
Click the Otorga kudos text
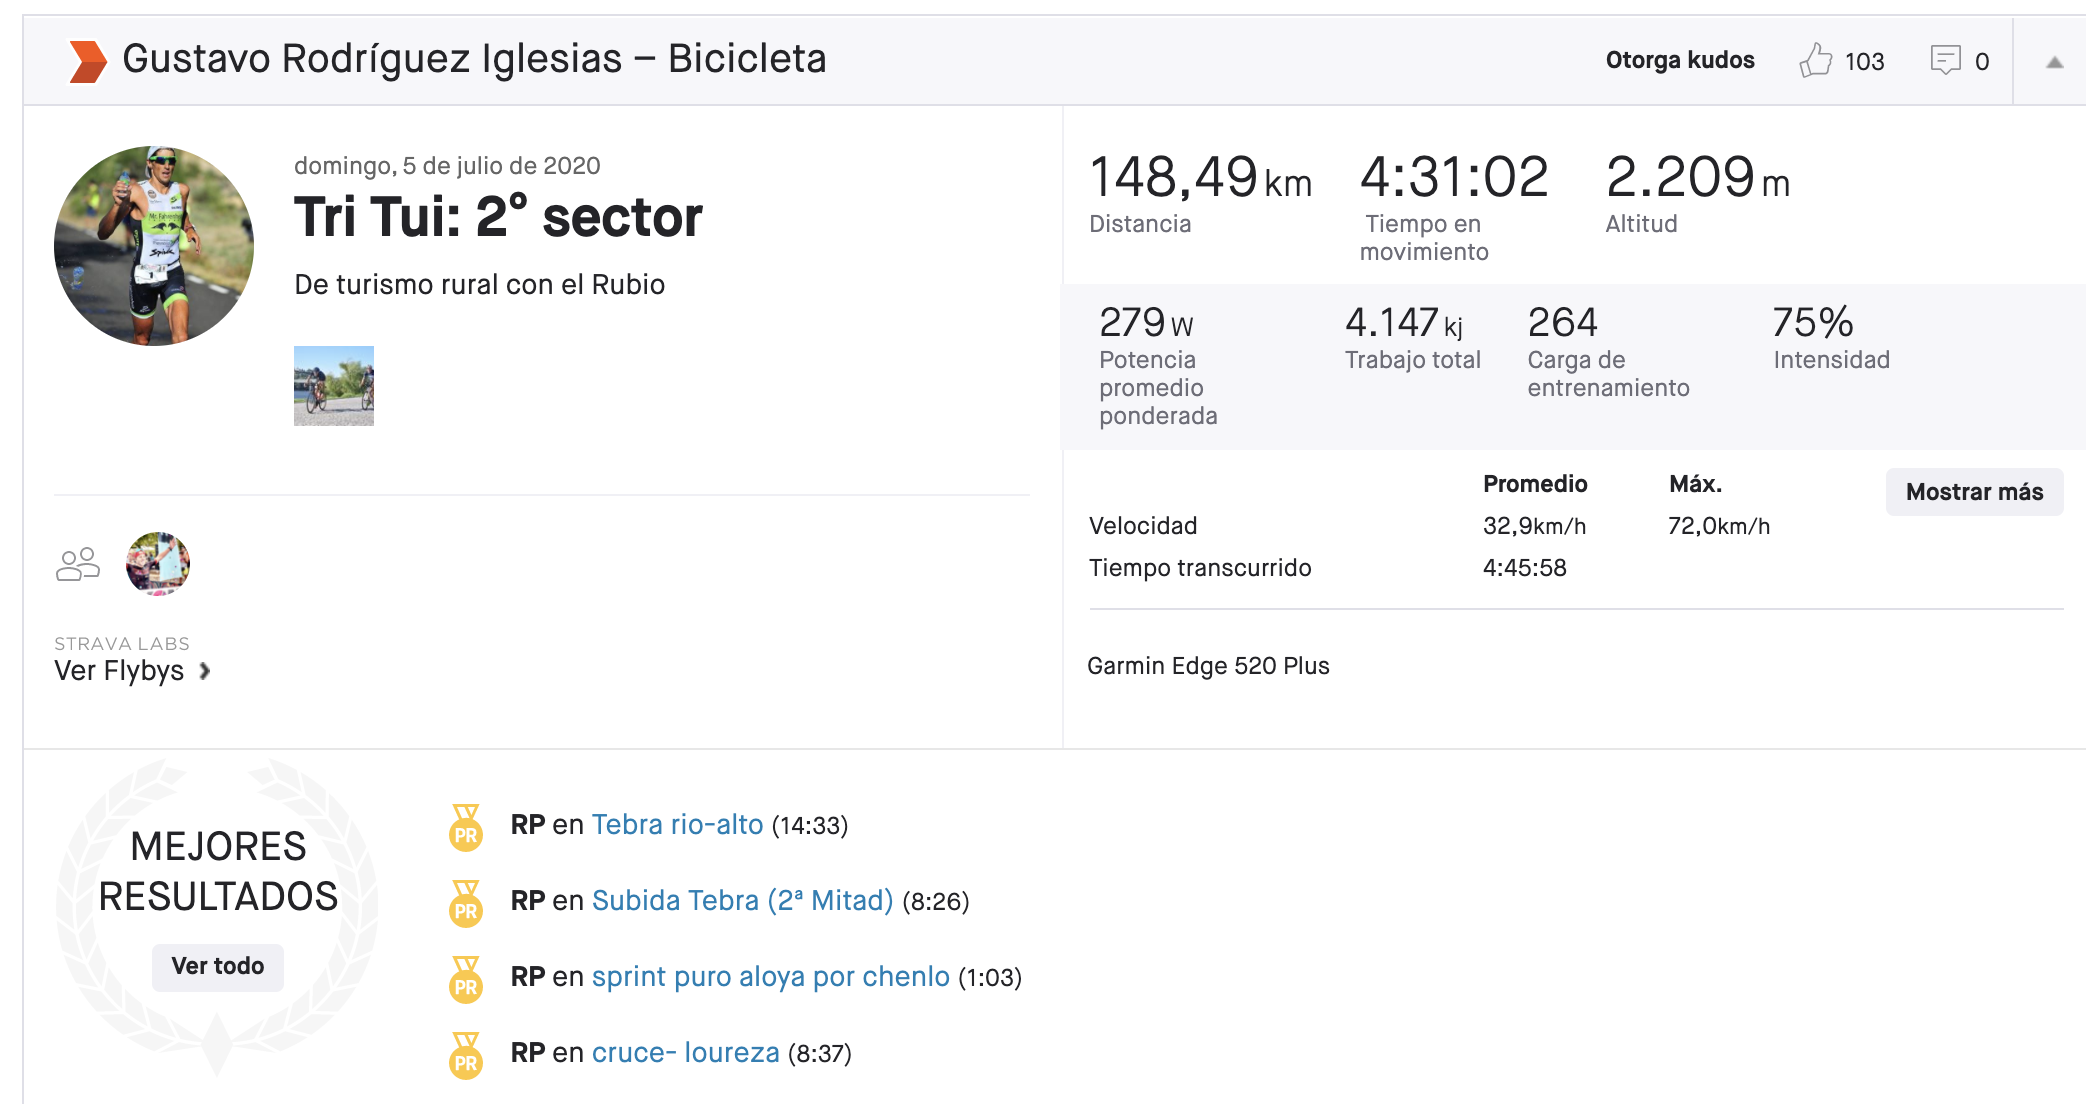point(1680,60)
